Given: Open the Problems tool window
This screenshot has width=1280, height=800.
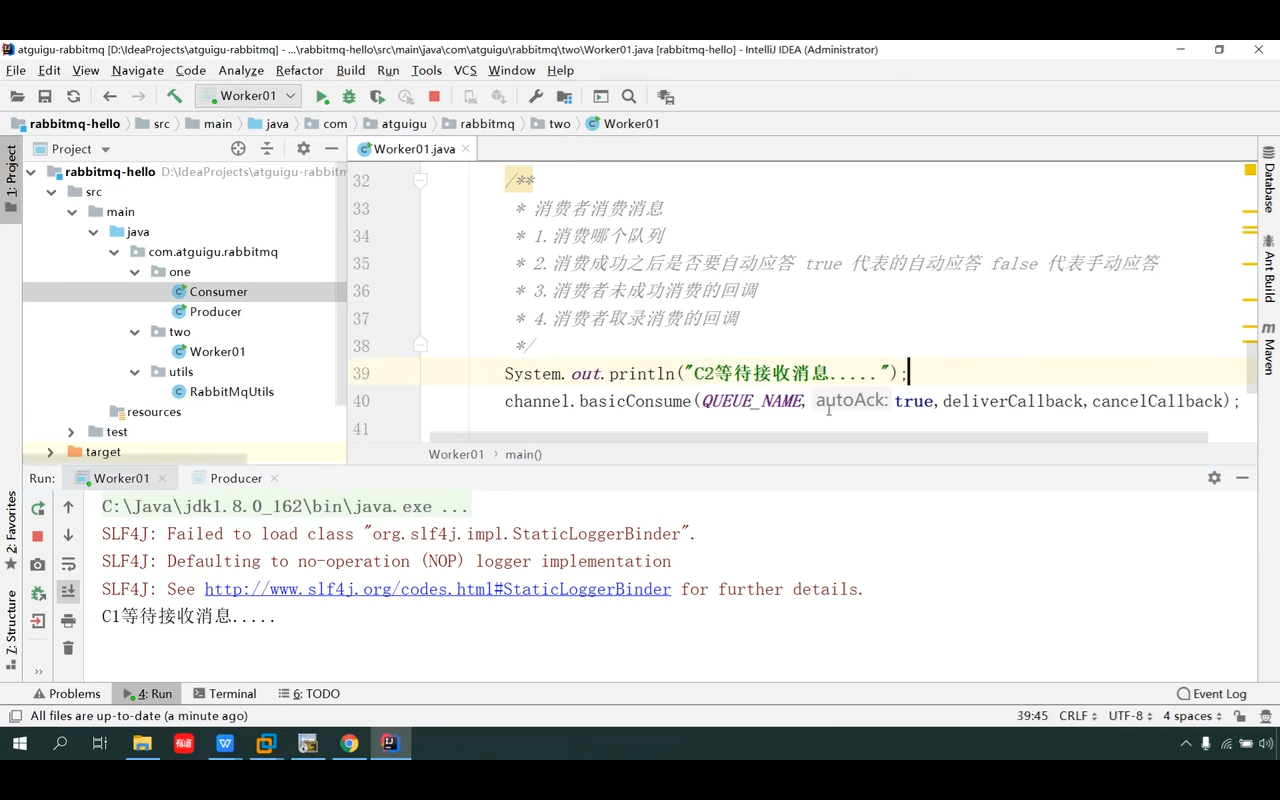Looking at the screenshot, I should click(67, 694).
